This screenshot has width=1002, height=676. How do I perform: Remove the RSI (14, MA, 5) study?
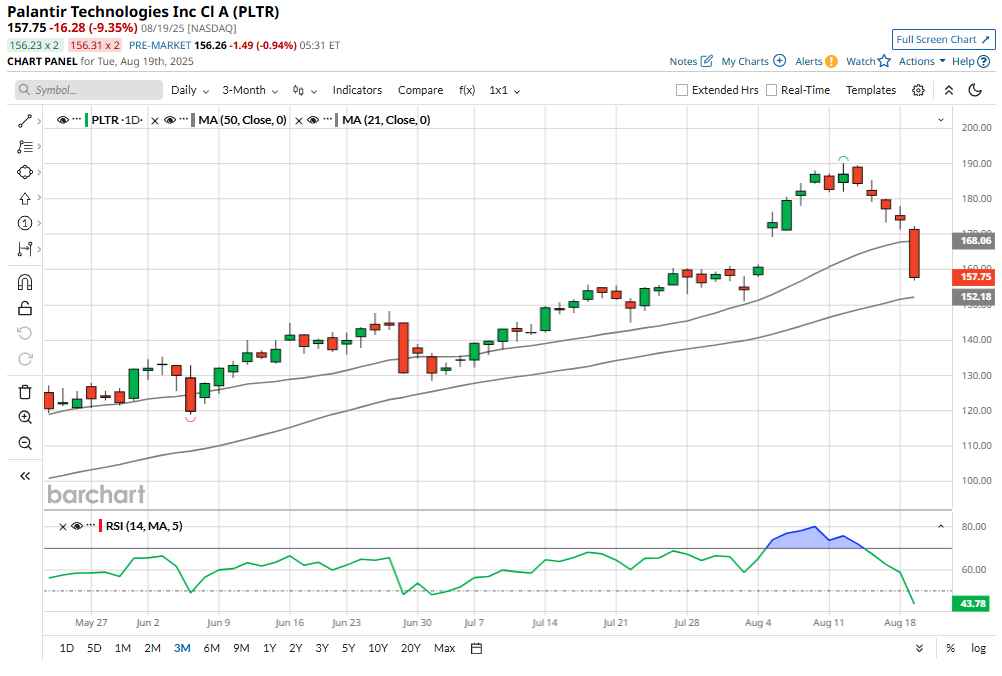tap(63, 526)
